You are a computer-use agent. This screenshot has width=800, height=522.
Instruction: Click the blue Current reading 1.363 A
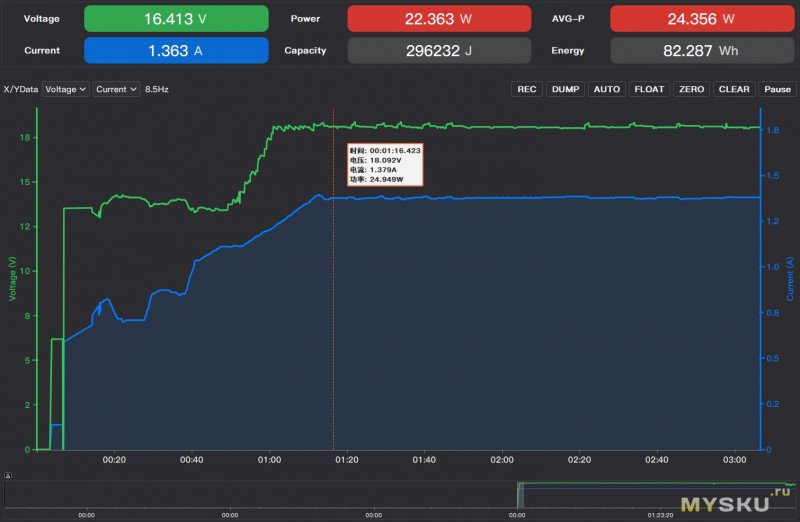(x=176, y=50)
